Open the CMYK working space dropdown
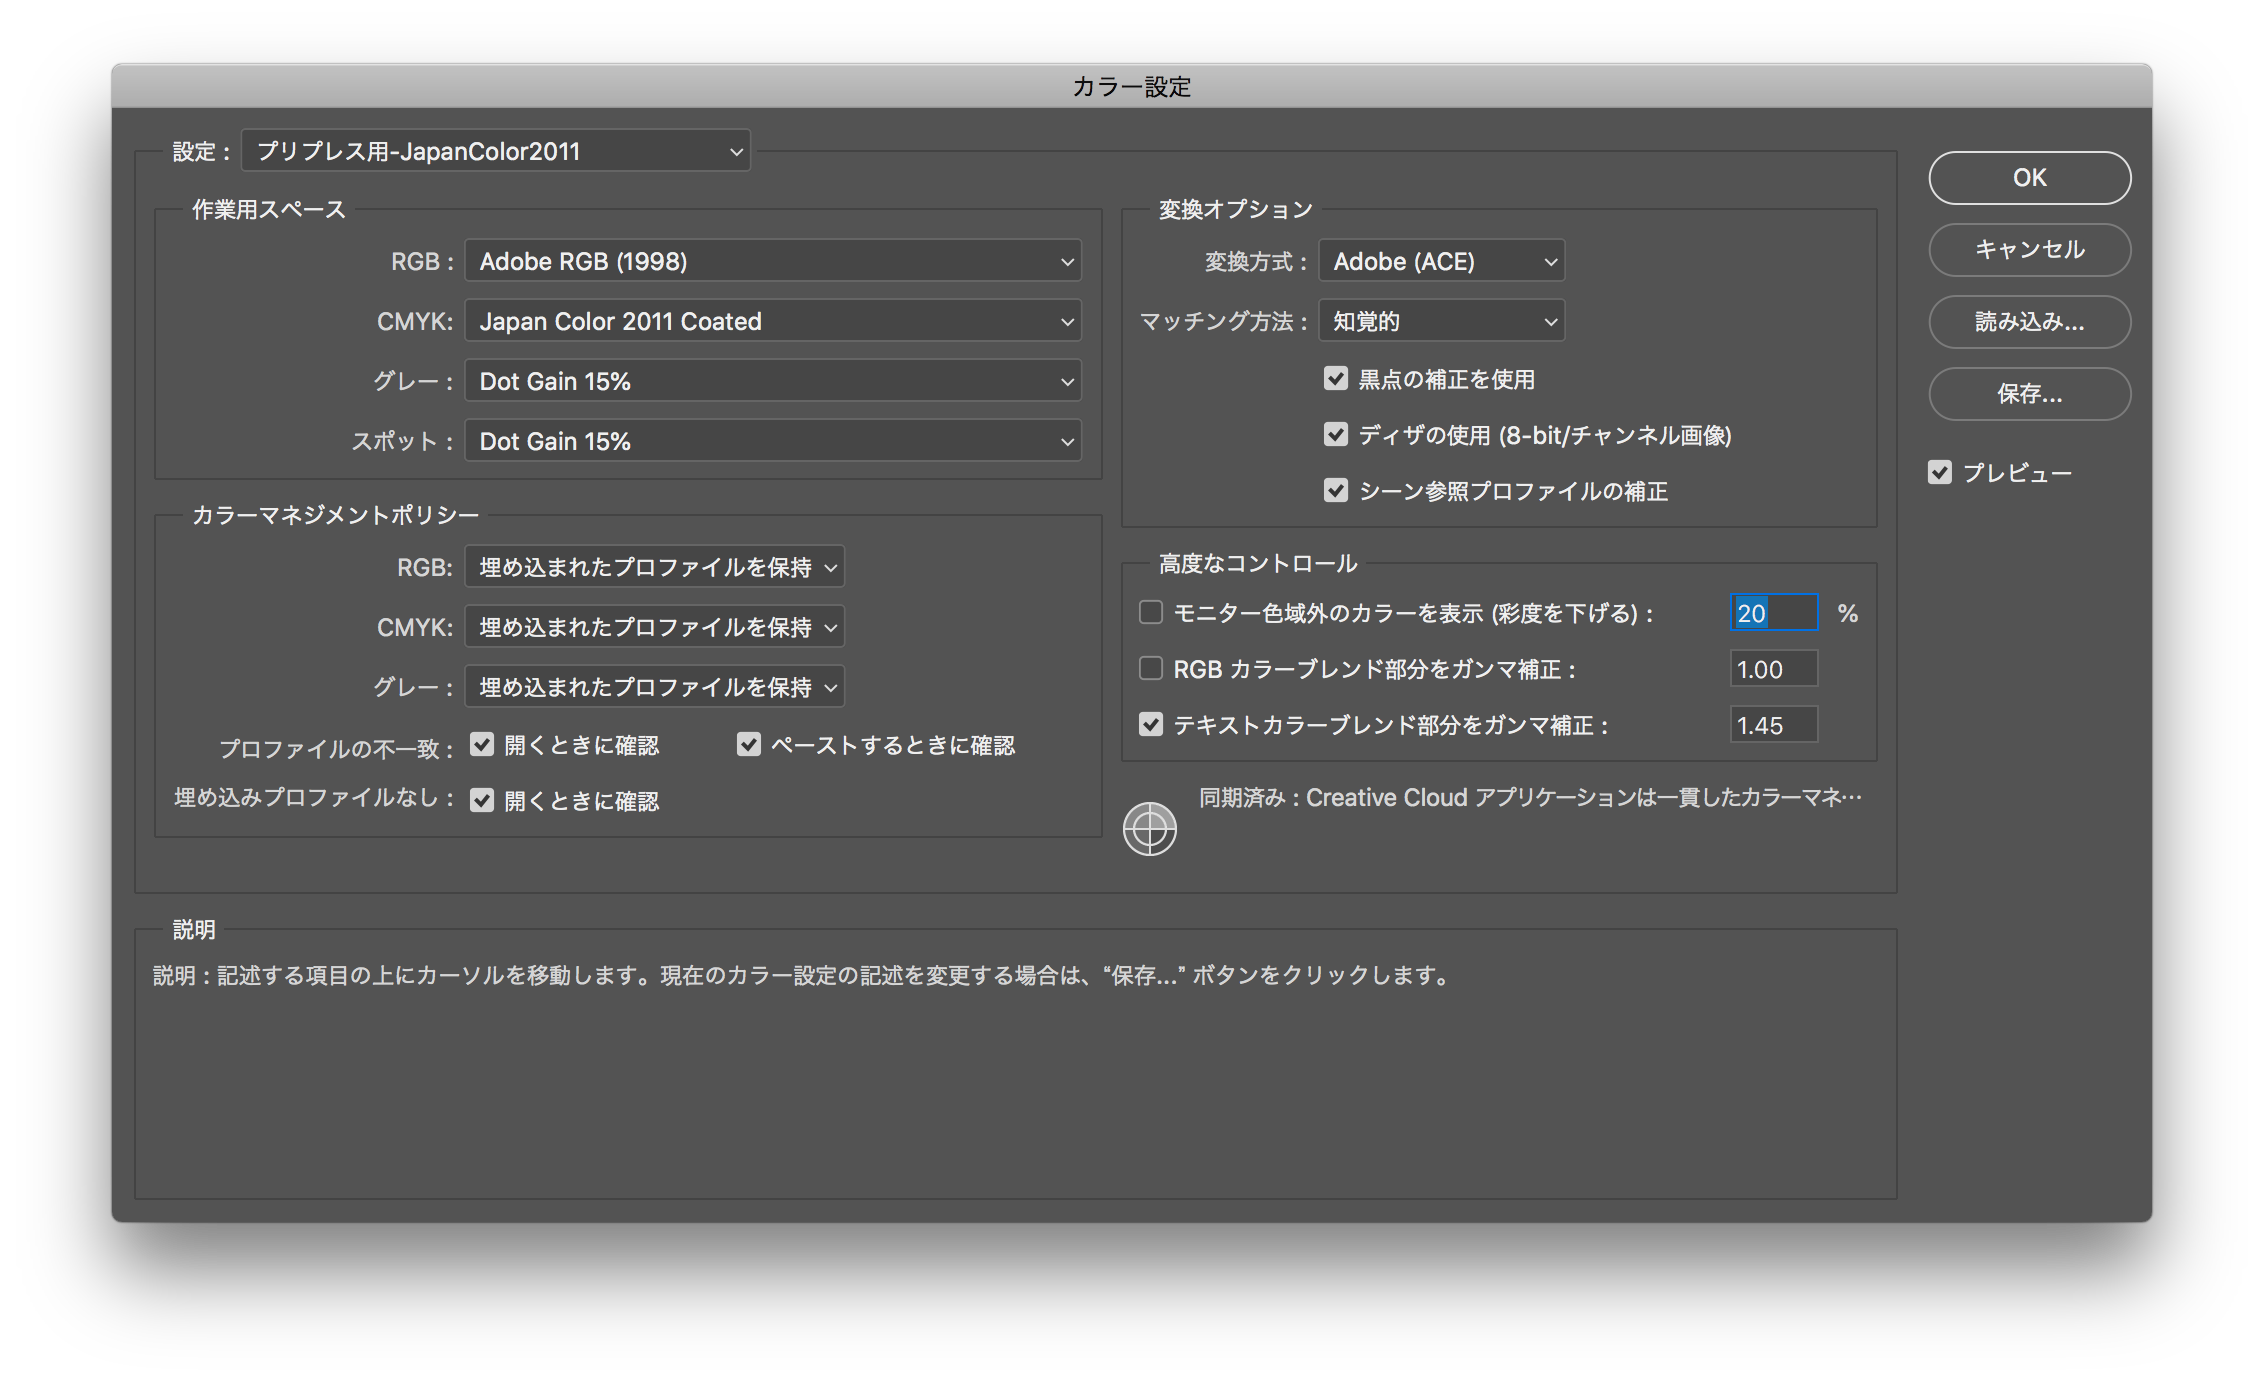 [x=773, y=321]
